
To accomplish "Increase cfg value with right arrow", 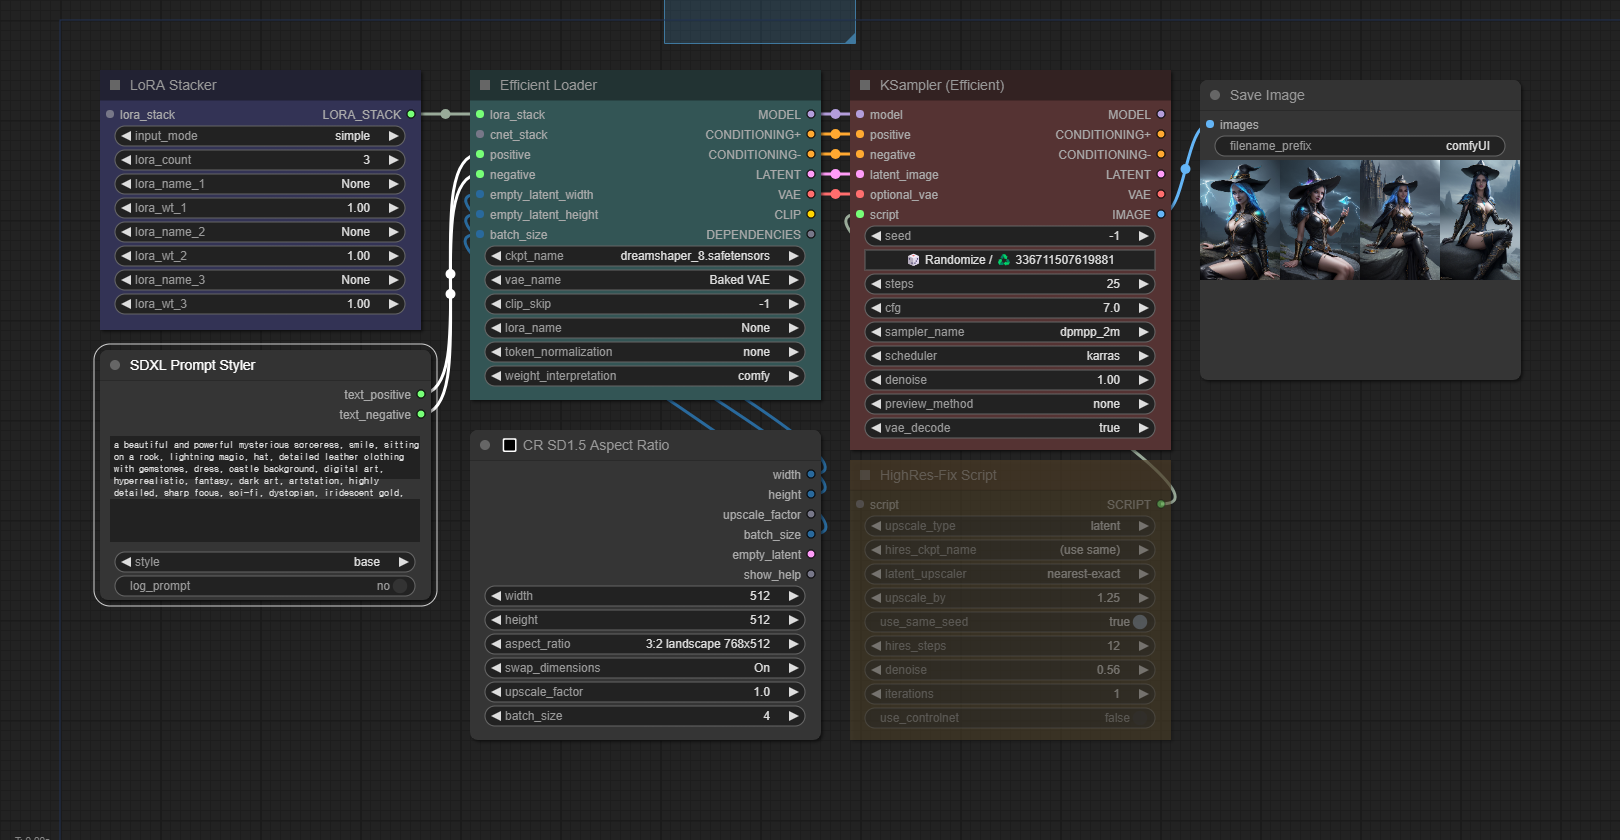I will coord(1143,308).
